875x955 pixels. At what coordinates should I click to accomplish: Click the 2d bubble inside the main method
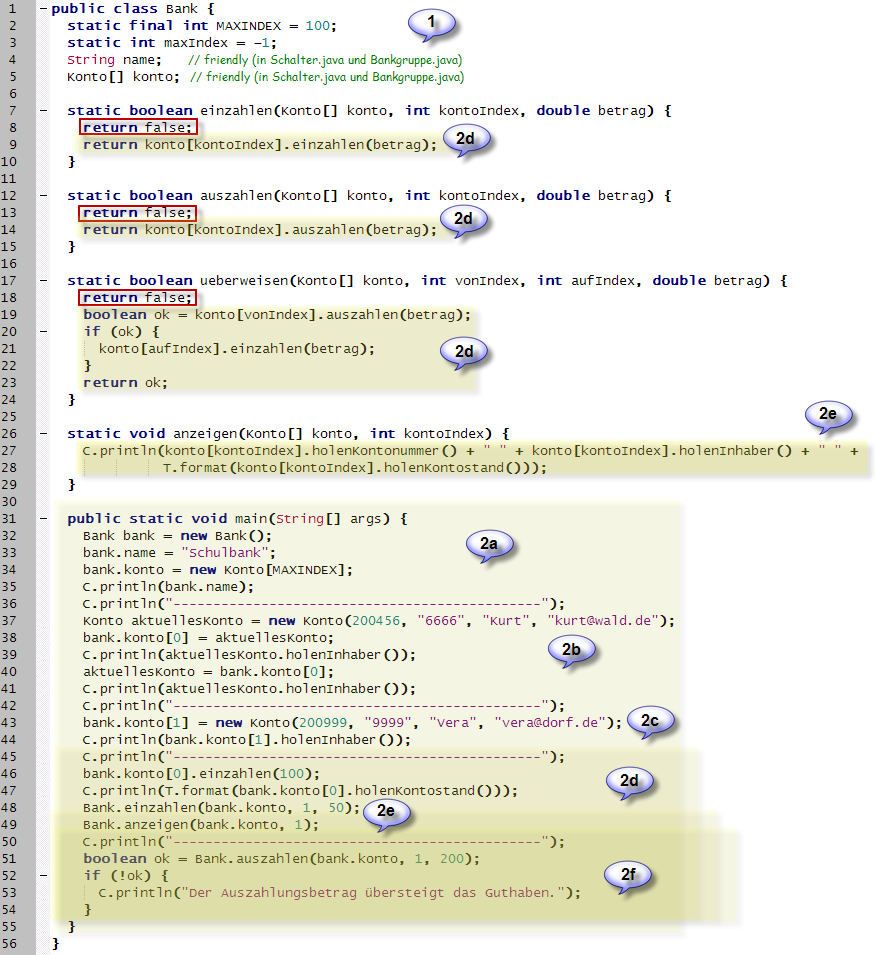630,780
